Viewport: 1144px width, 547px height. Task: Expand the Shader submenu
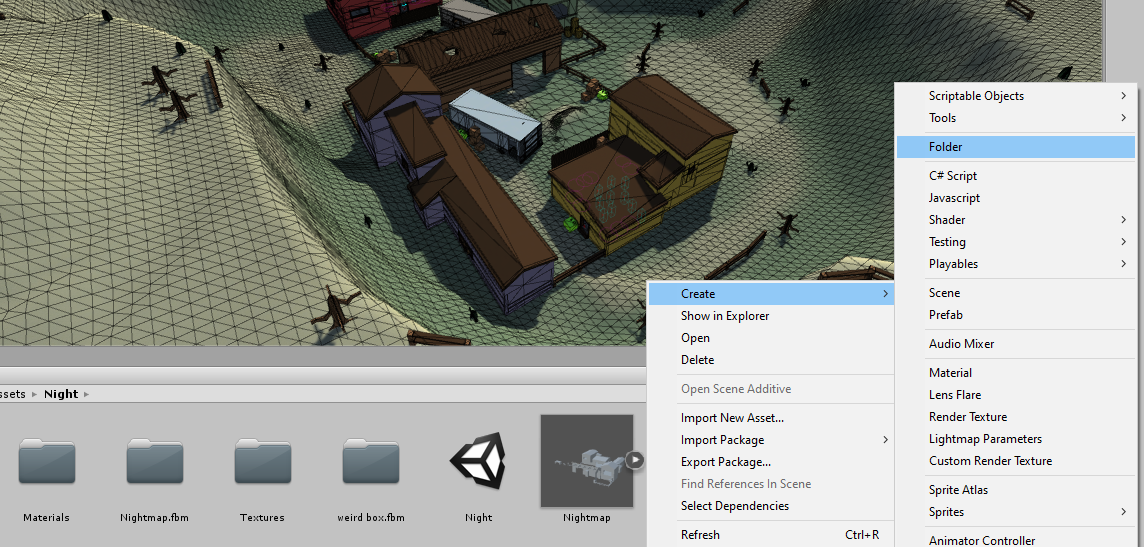coord(1016,220)
